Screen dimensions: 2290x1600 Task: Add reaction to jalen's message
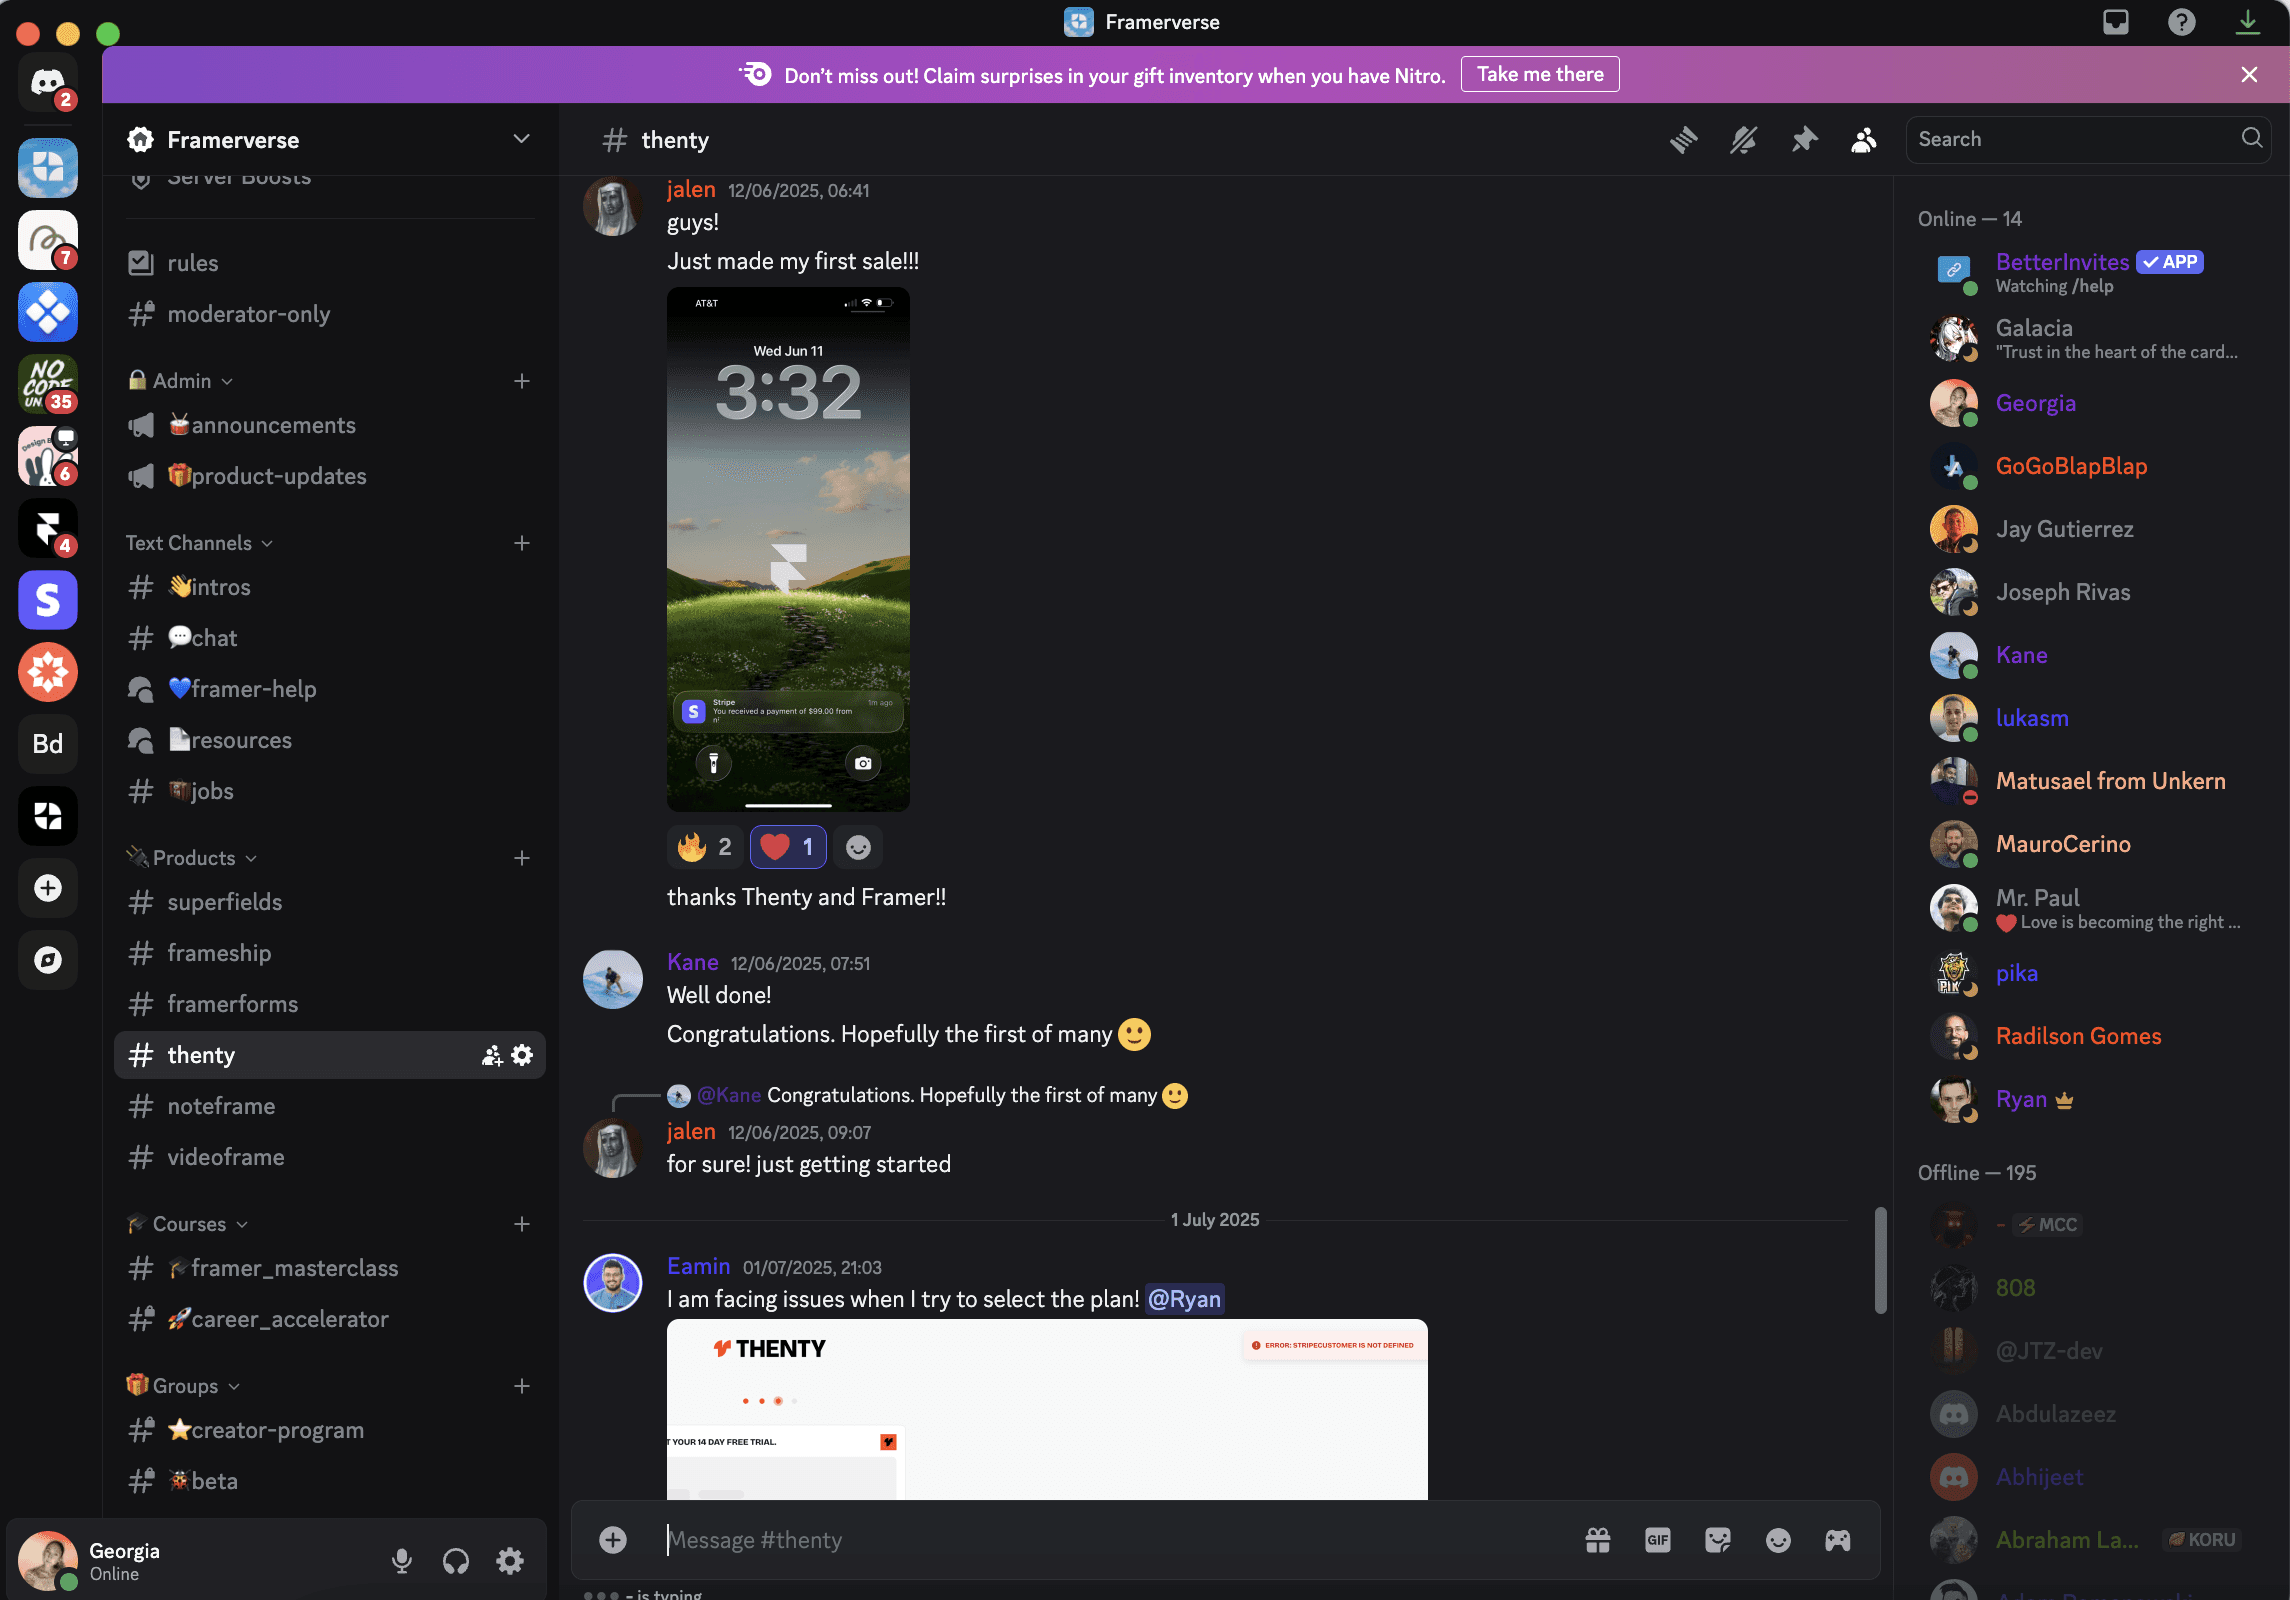(858, 847)
